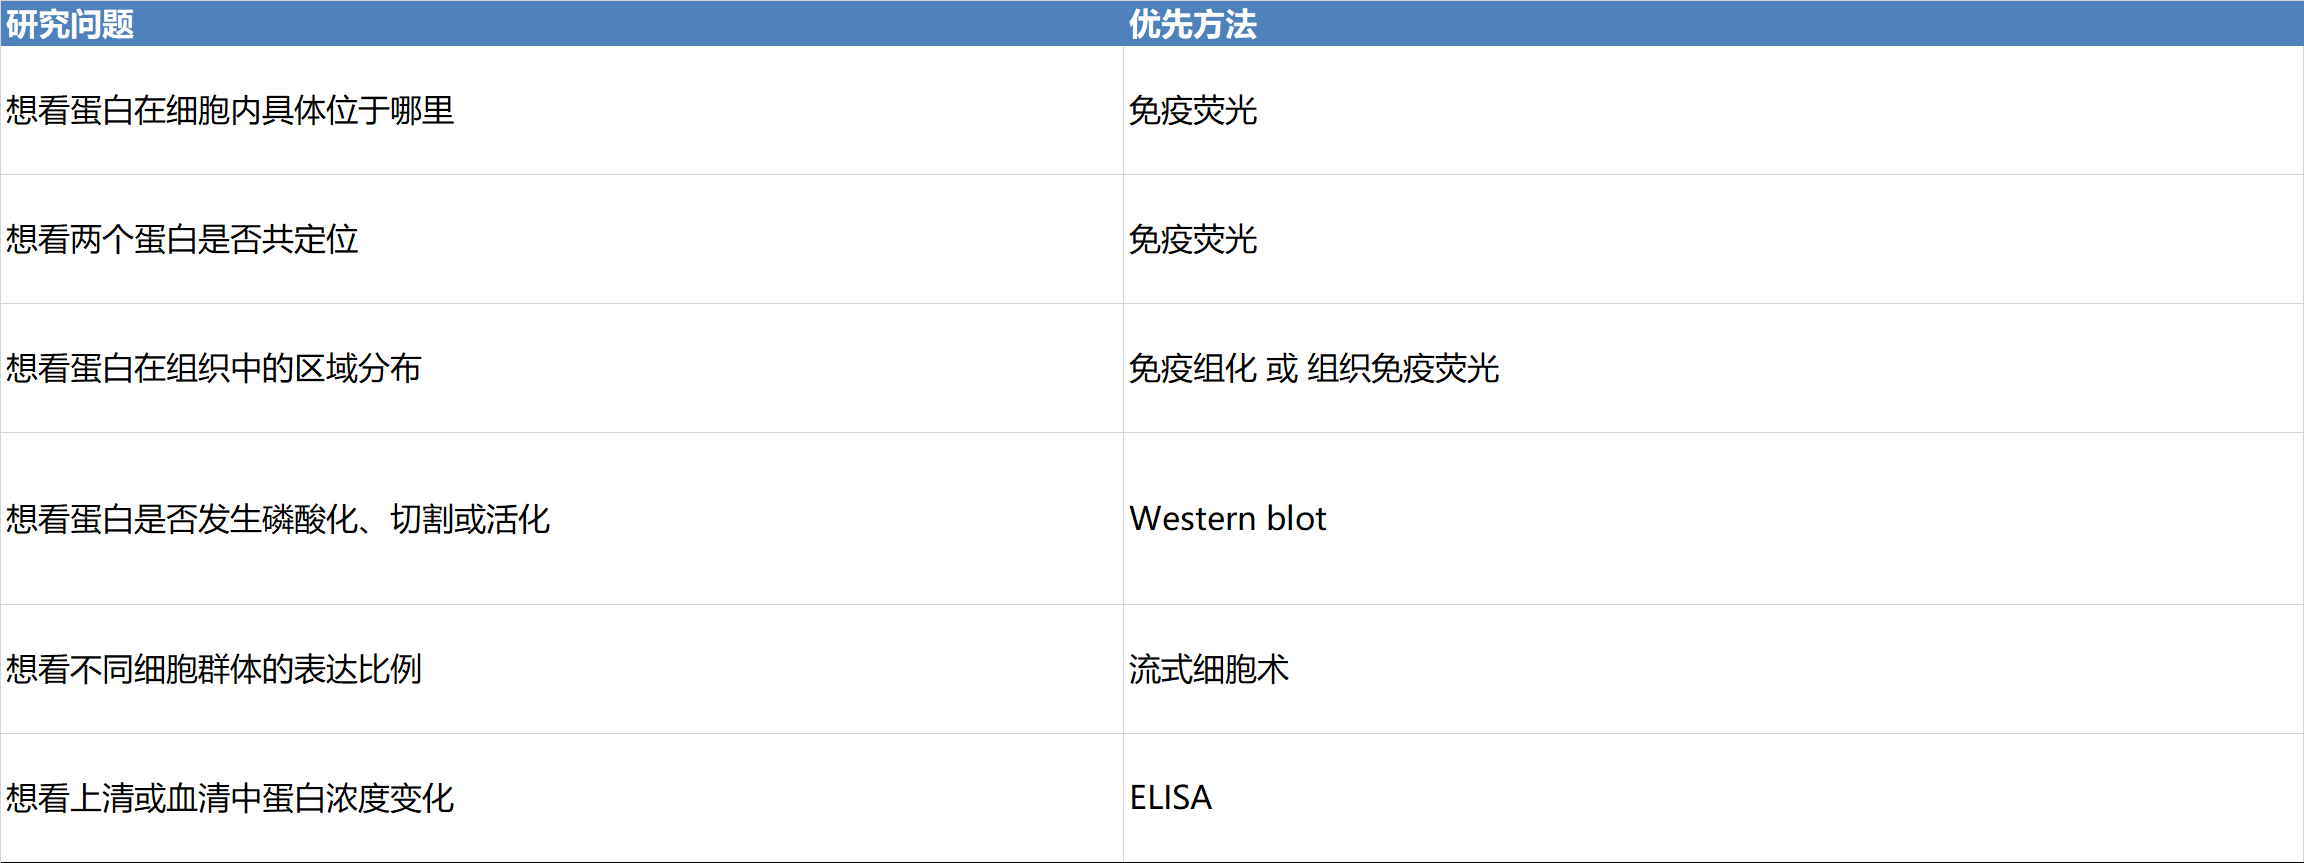Image resolution: width=2304 pixels, height=863 pixels.
Task: Select 免疫荧光 in the 共定位 row
Action: (1192, 239)
